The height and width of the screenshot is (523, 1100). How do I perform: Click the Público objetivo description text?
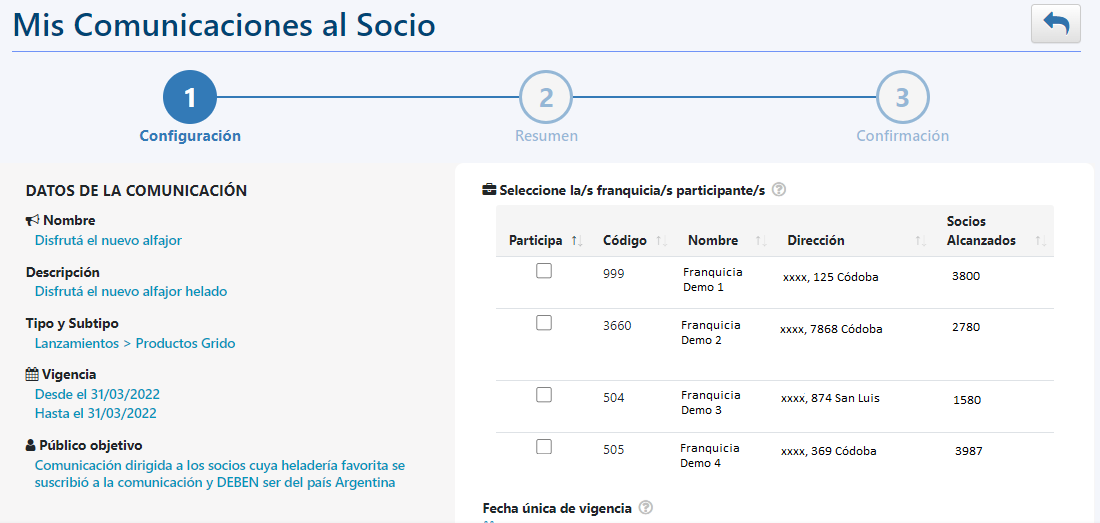click(220, 474)
